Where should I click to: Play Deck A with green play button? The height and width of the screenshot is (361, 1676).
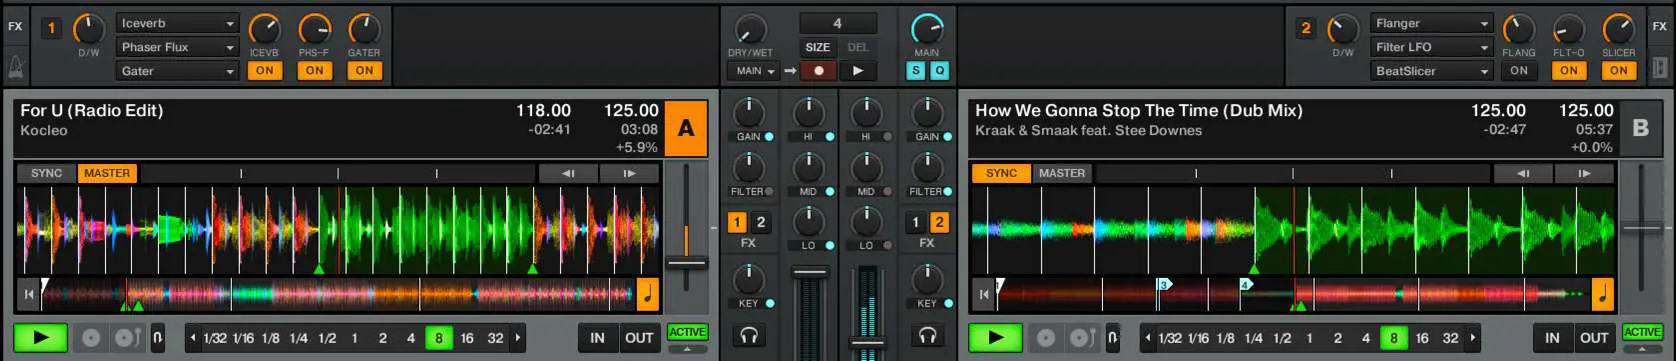(x=40, y=338)
